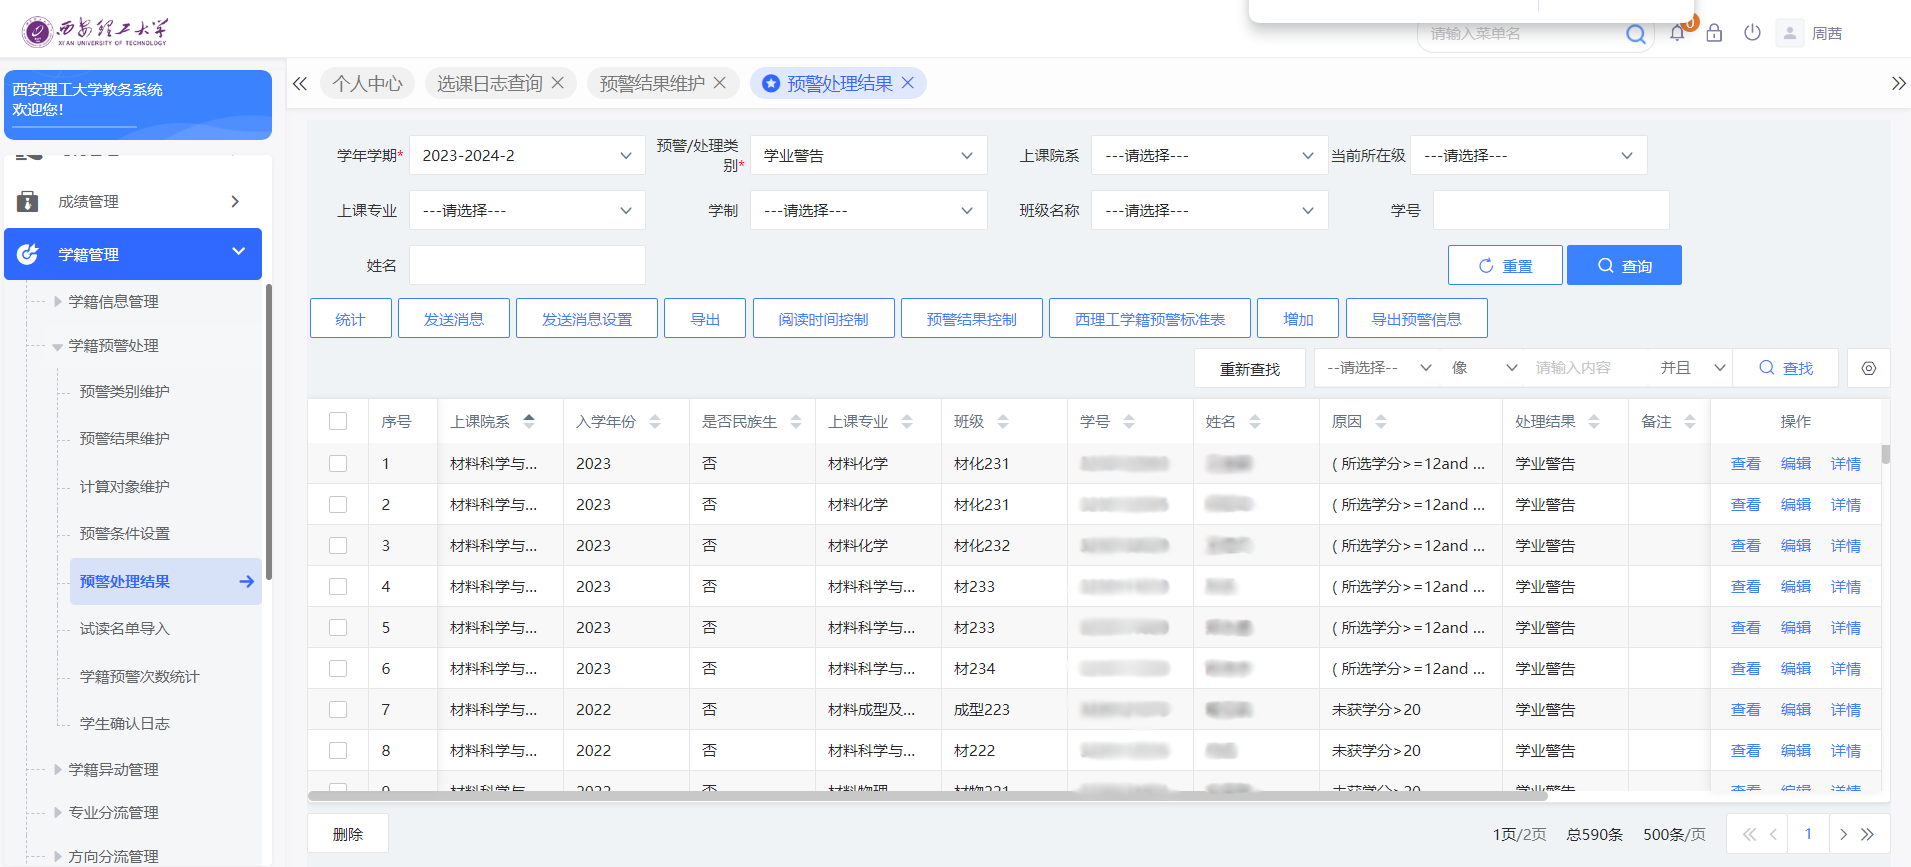Viewport: 1911px width, 867px height.
Task: Select the checkbox for row 5
Action: point(338,627)
